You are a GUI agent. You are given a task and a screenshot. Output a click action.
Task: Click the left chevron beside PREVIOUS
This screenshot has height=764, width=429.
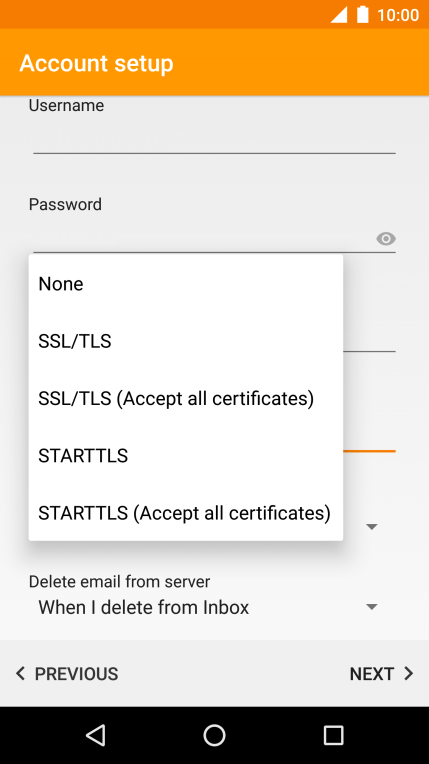20,673
